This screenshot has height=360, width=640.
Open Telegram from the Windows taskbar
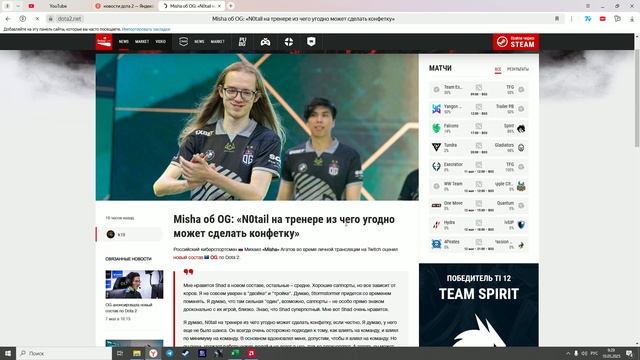[169, 353]
